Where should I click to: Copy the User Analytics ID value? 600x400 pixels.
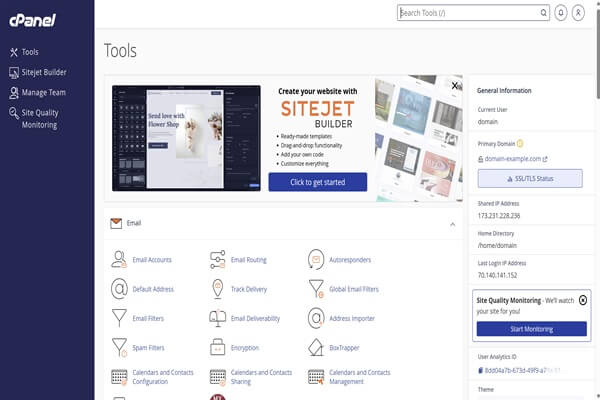[519, 370]
